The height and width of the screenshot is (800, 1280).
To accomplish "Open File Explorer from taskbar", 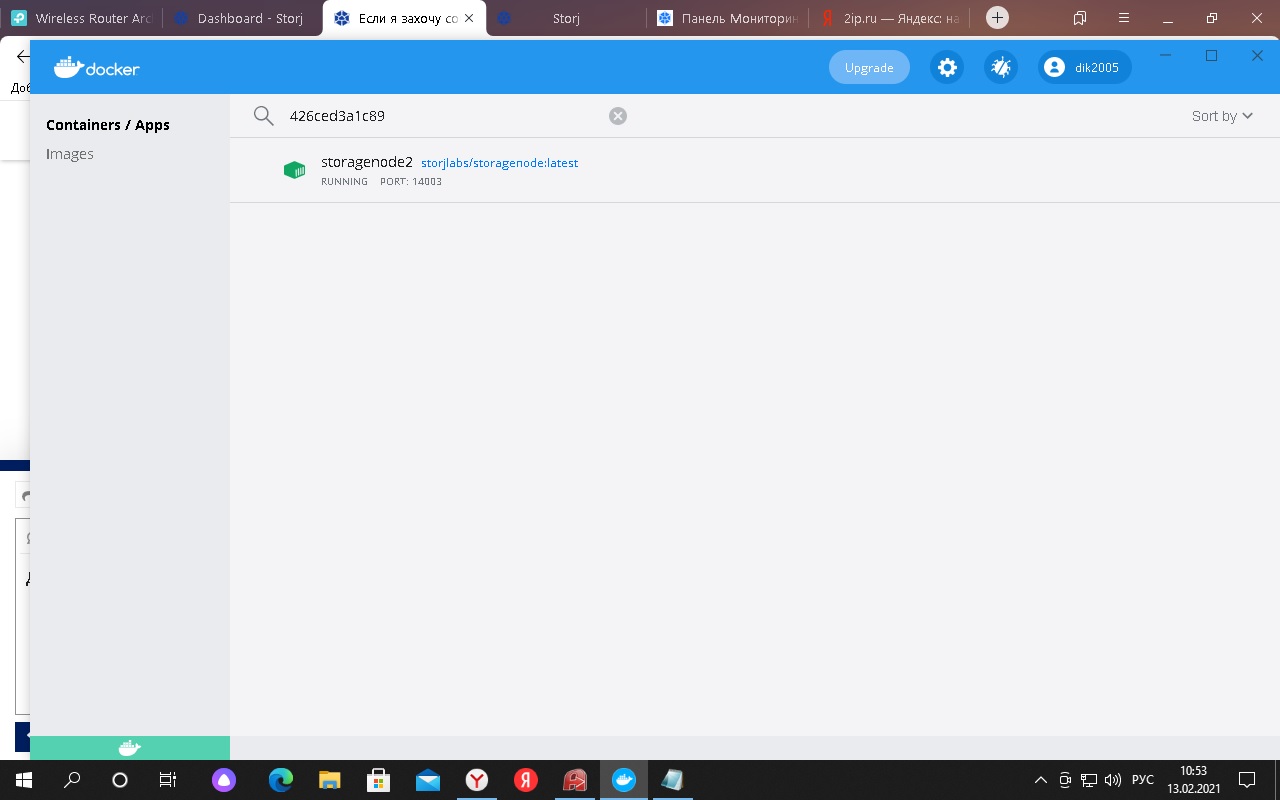I will [x=330, y=780].
